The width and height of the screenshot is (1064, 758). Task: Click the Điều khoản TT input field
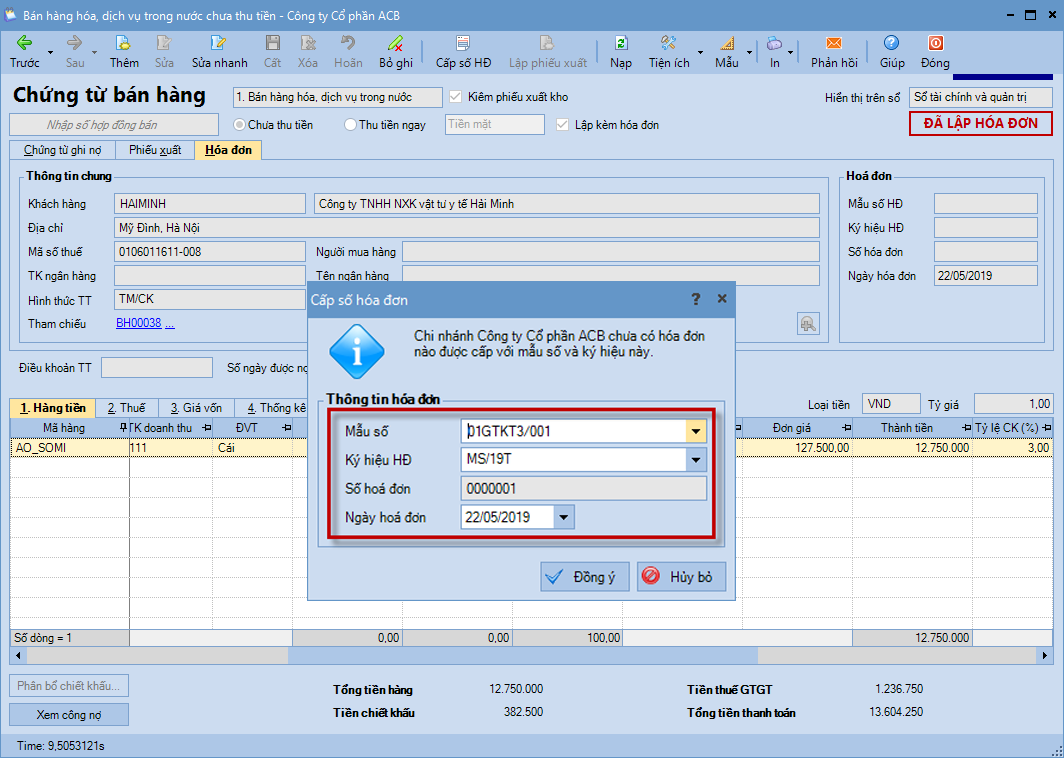click(x=157, y=368)
